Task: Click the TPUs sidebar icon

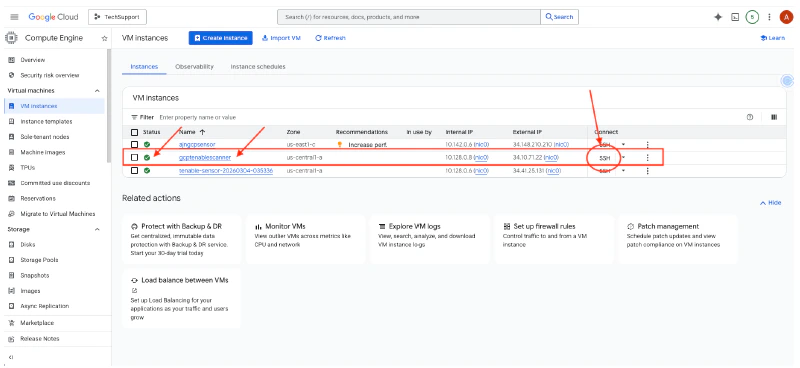Action: [11, 167]
